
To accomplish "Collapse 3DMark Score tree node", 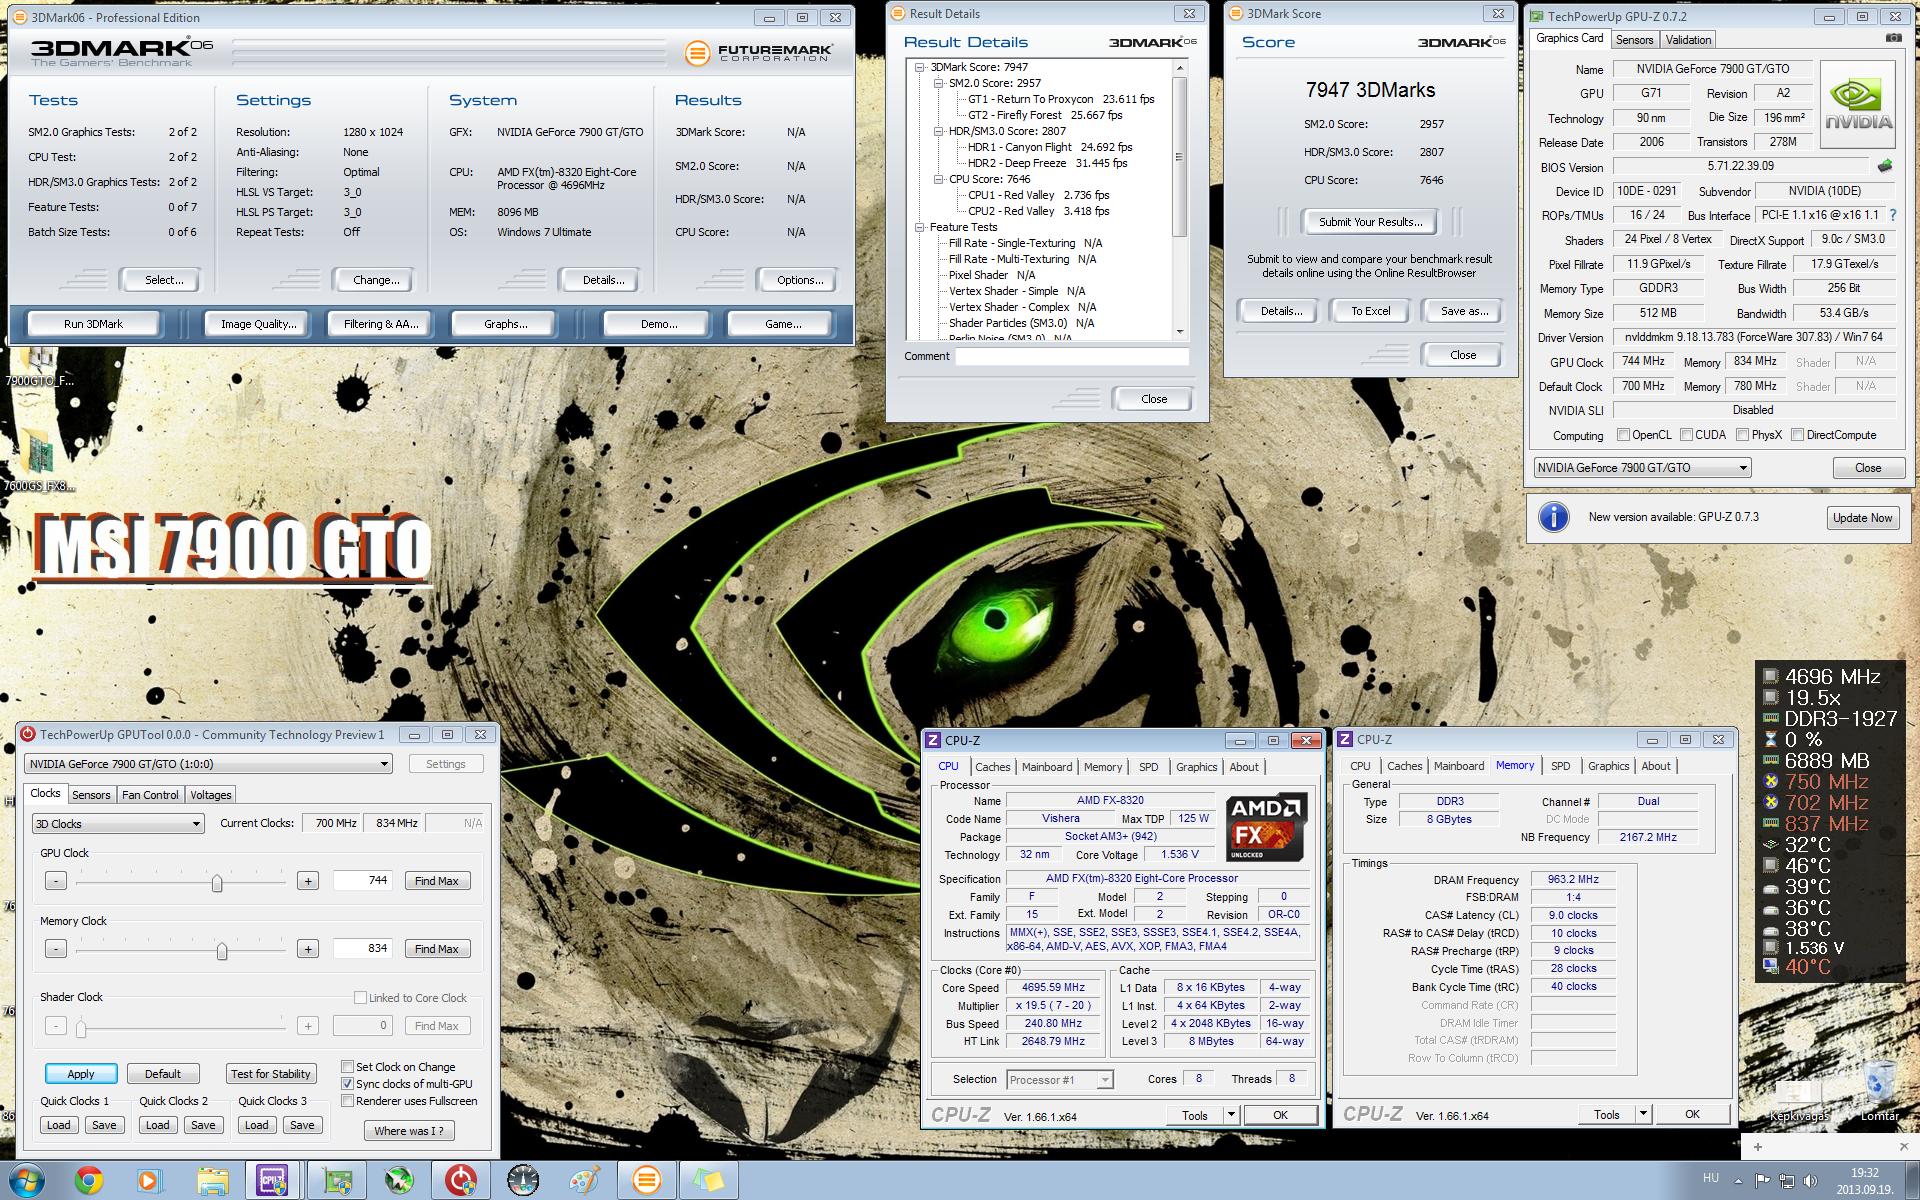I will pos(920,67).
